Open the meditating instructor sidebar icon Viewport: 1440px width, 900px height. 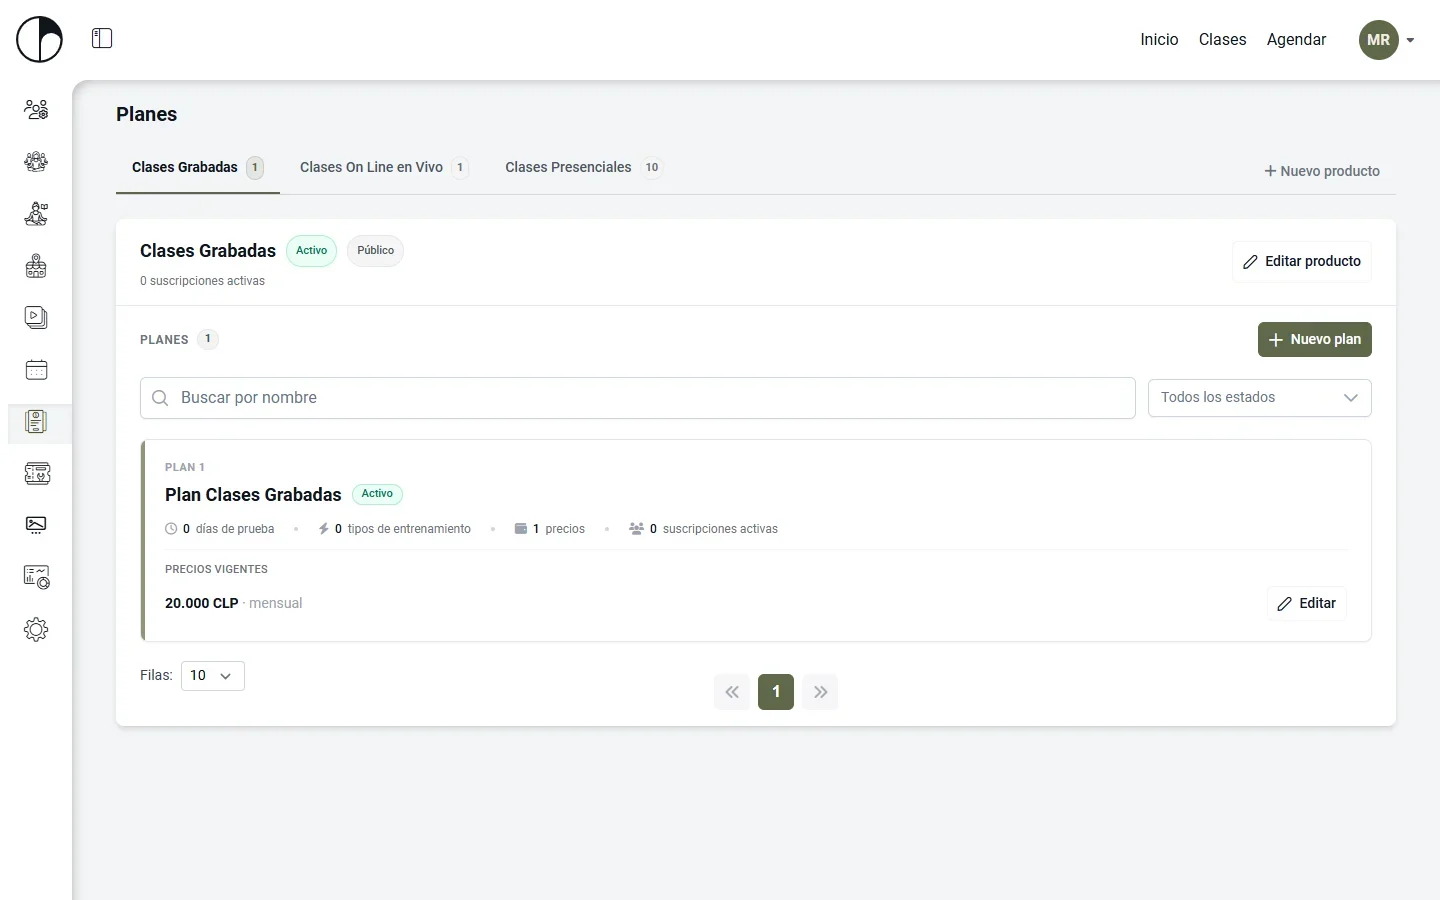coord(36,214)
